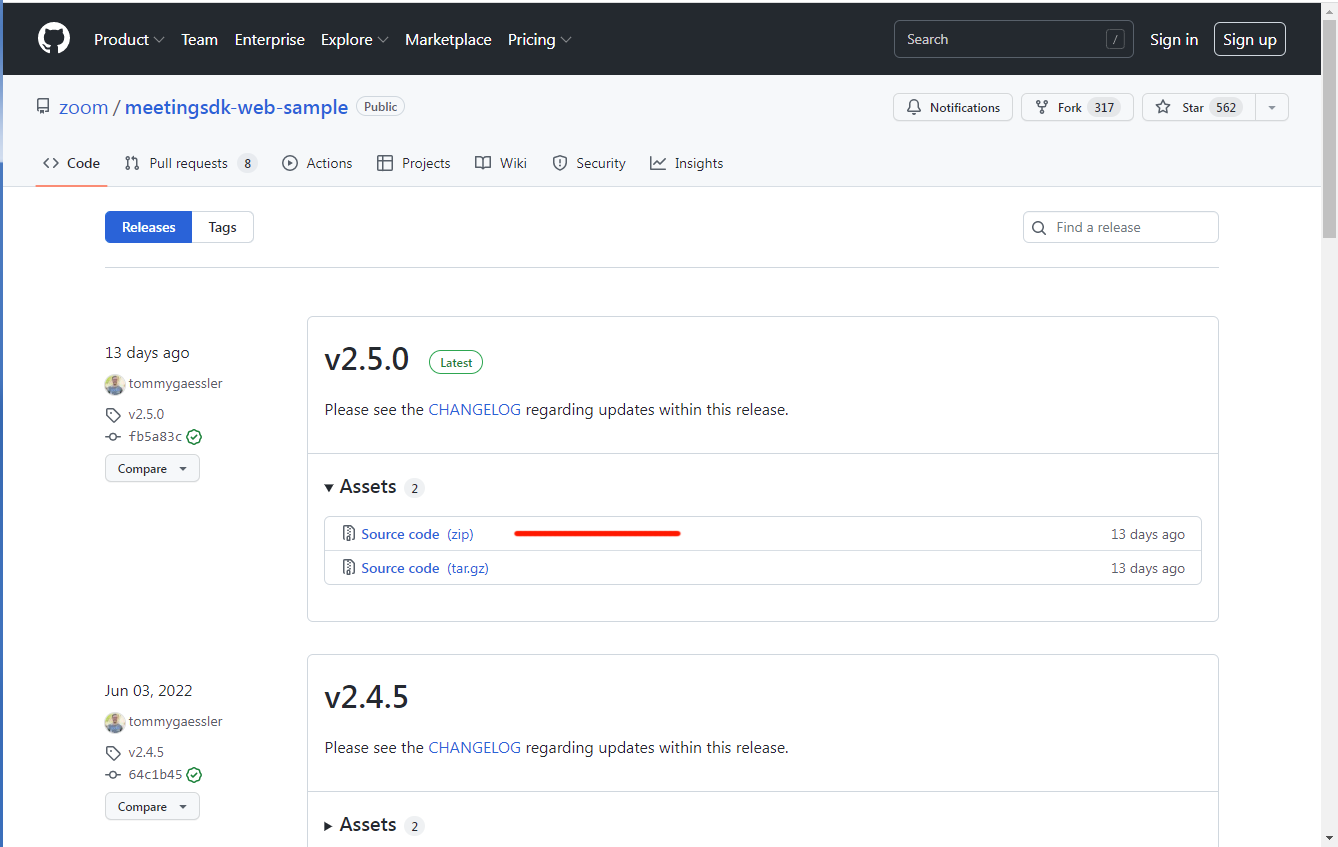Screen dimensions: 1338x847
Task: Focus the top Search input field
Action: (1013, 39)
